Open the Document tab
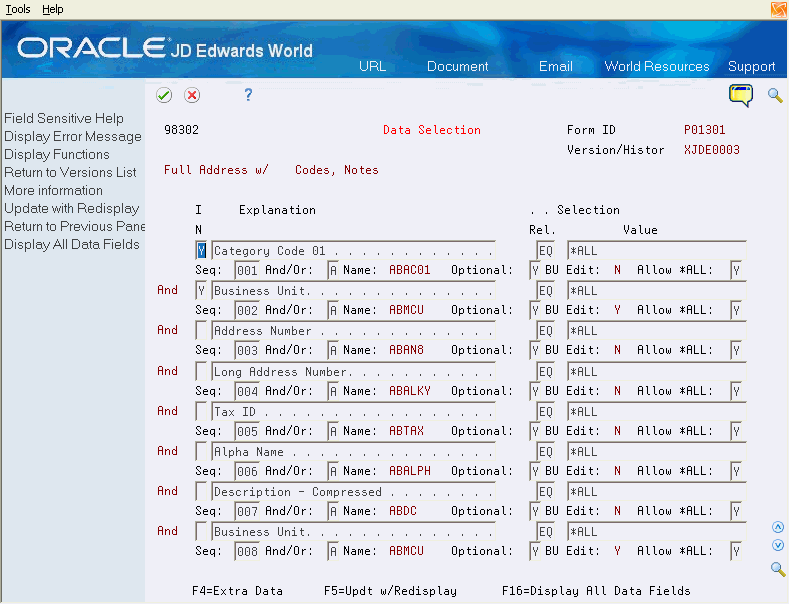The height and width of the screenshot is (604, 789). [457, 66]
